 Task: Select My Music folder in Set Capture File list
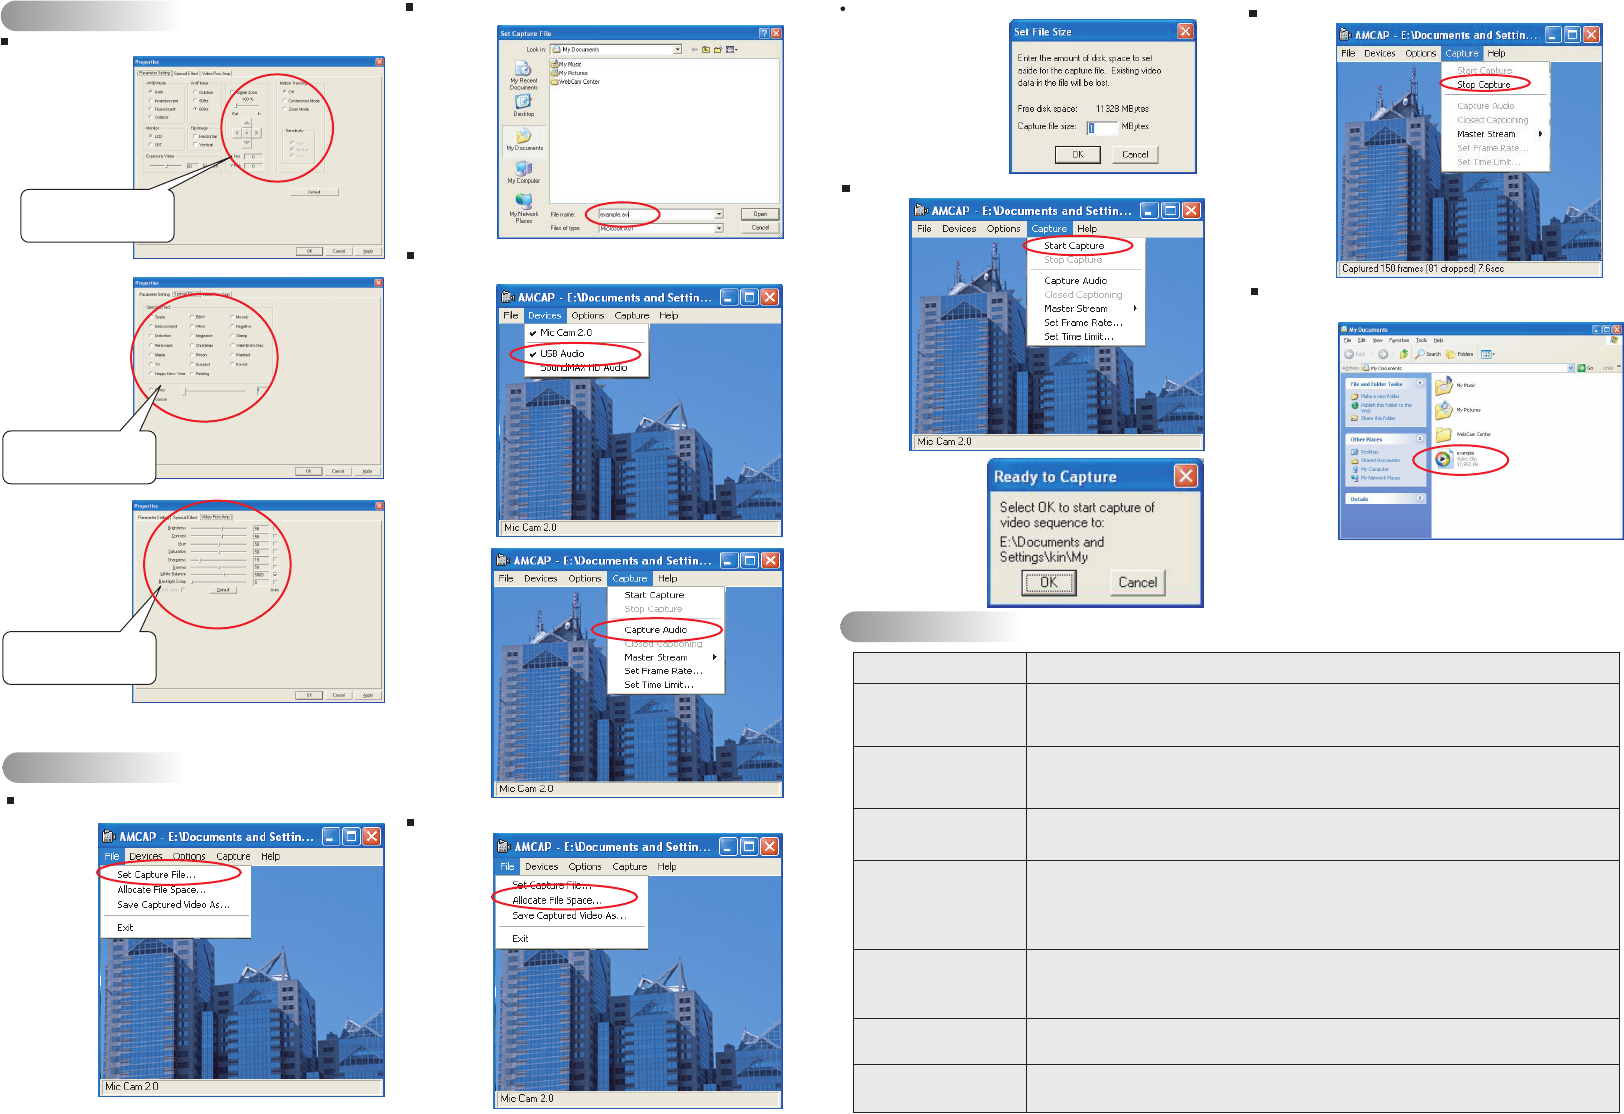[567, 64]
